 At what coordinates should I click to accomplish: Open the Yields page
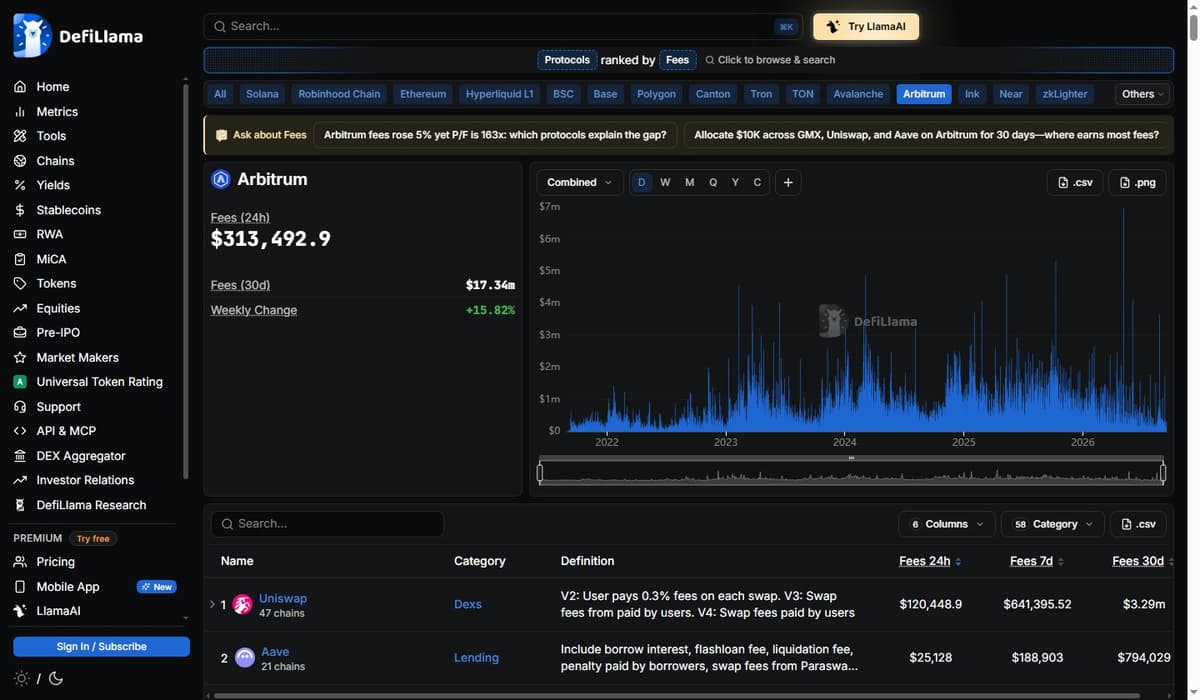click(53, 185)
